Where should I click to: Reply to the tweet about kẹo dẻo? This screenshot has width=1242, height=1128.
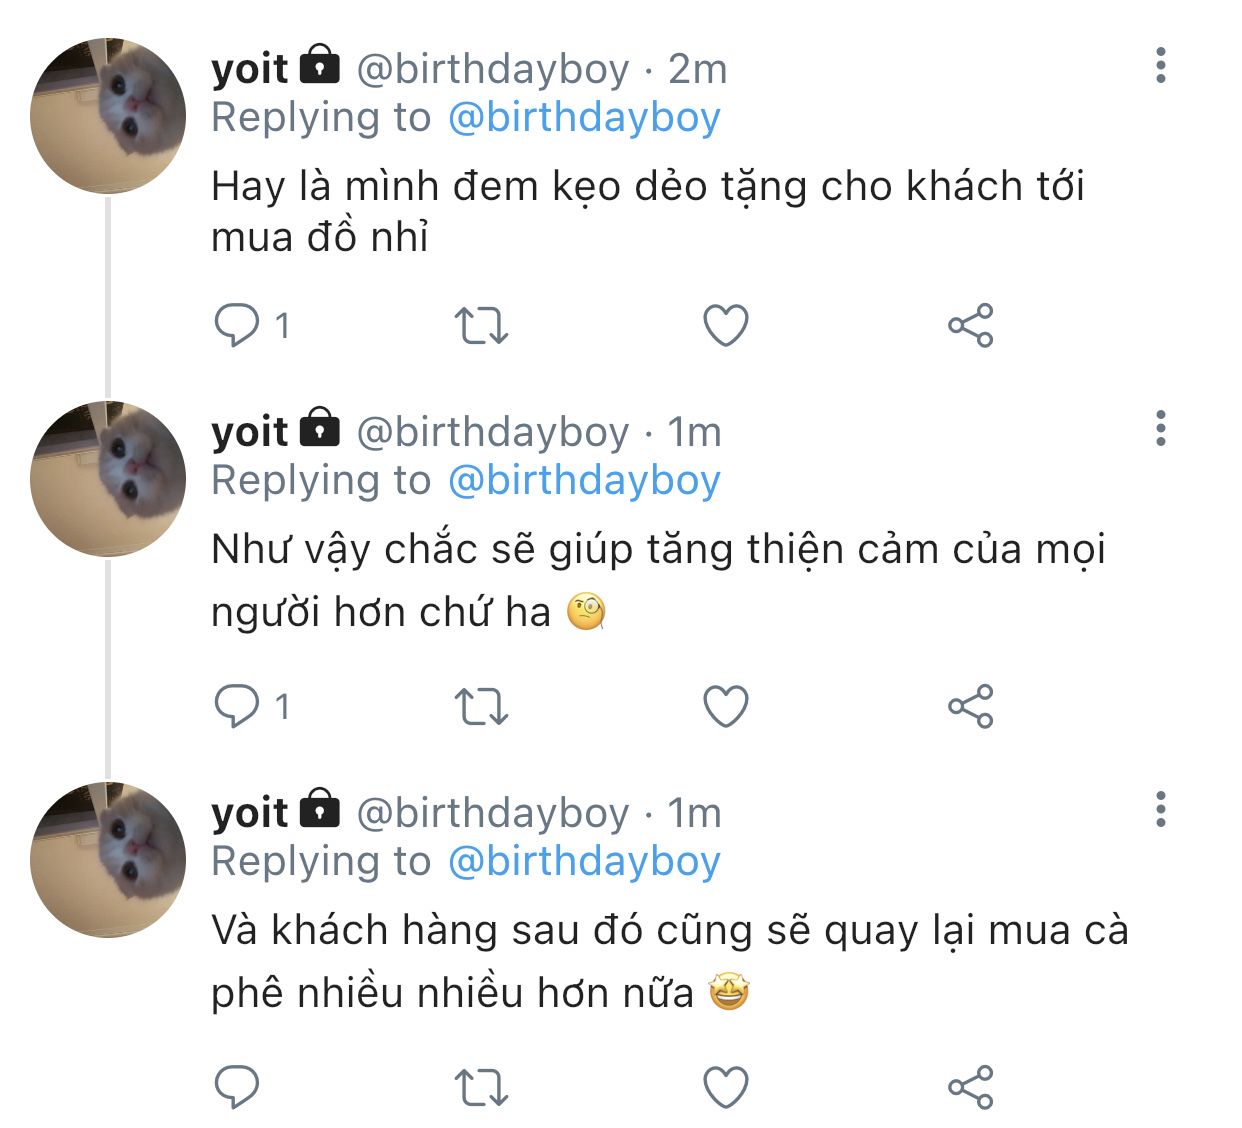coord(237,326)
